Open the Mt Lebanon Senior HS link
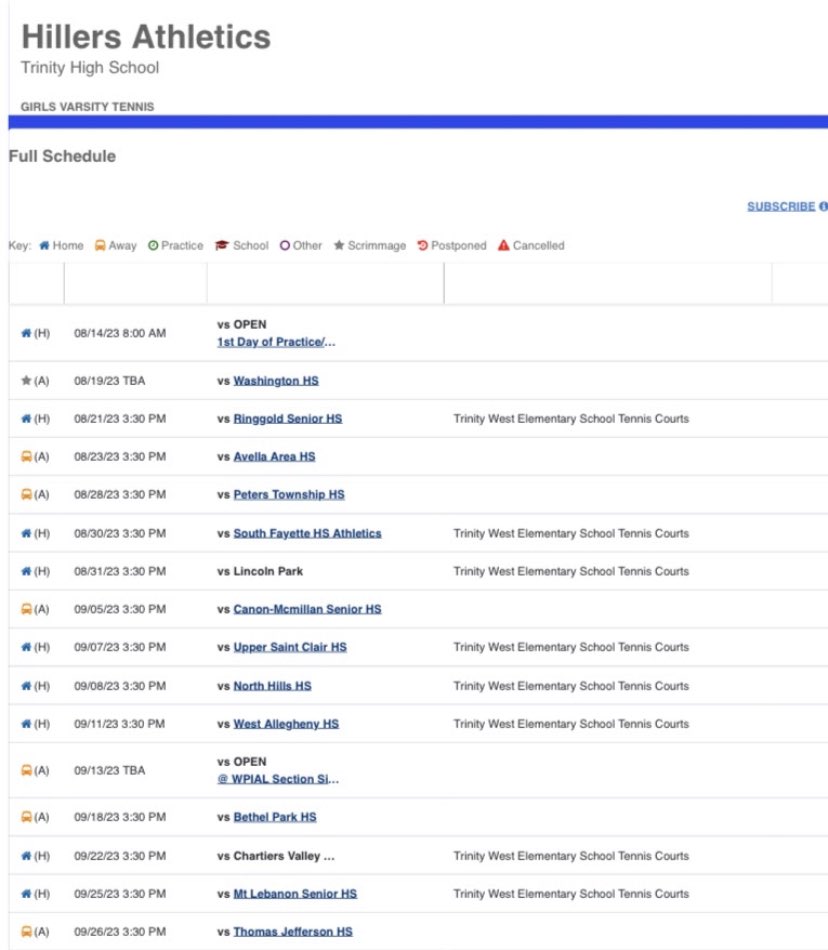This screenshot has height=950, width=828. (x=296, y=894)
